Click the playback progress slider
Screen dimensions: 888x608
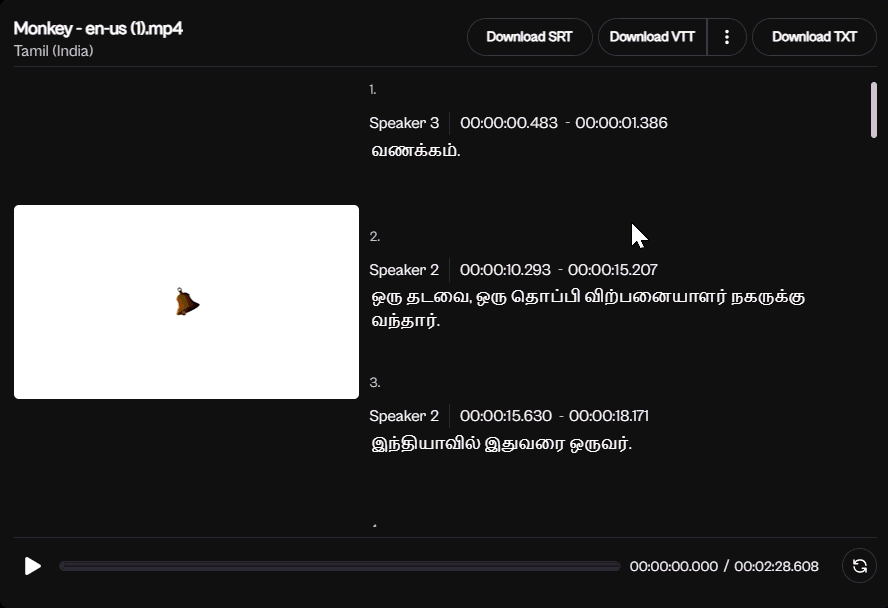pyautogui.click(x=340, y=566)
